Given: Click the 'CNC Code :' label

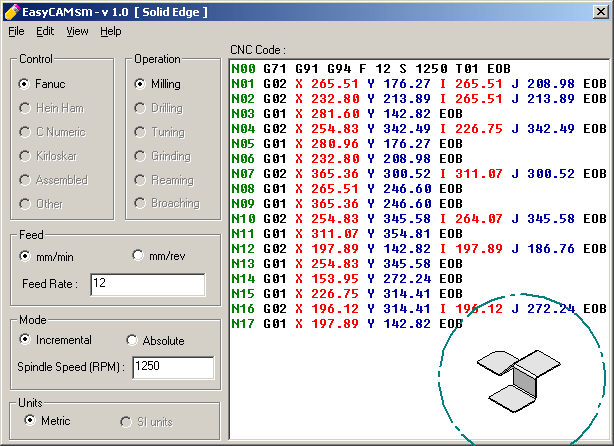Looking at the screenshot, I should (x=258, y=50).
